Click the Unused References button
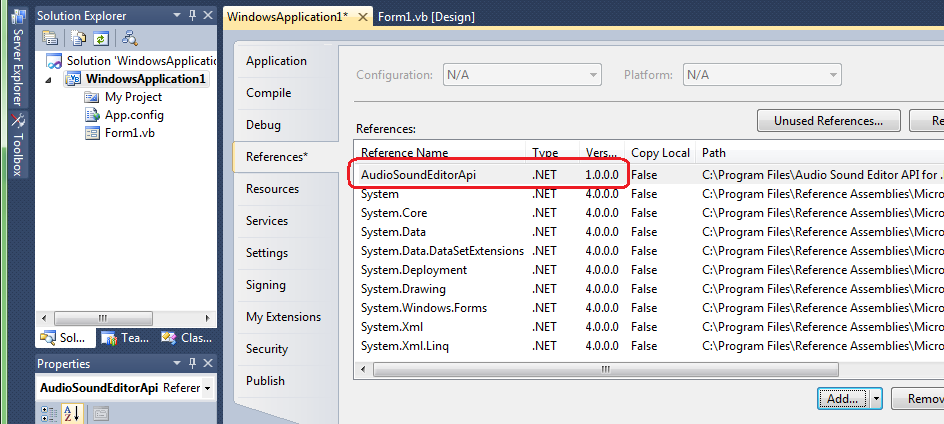 point(828,121)
